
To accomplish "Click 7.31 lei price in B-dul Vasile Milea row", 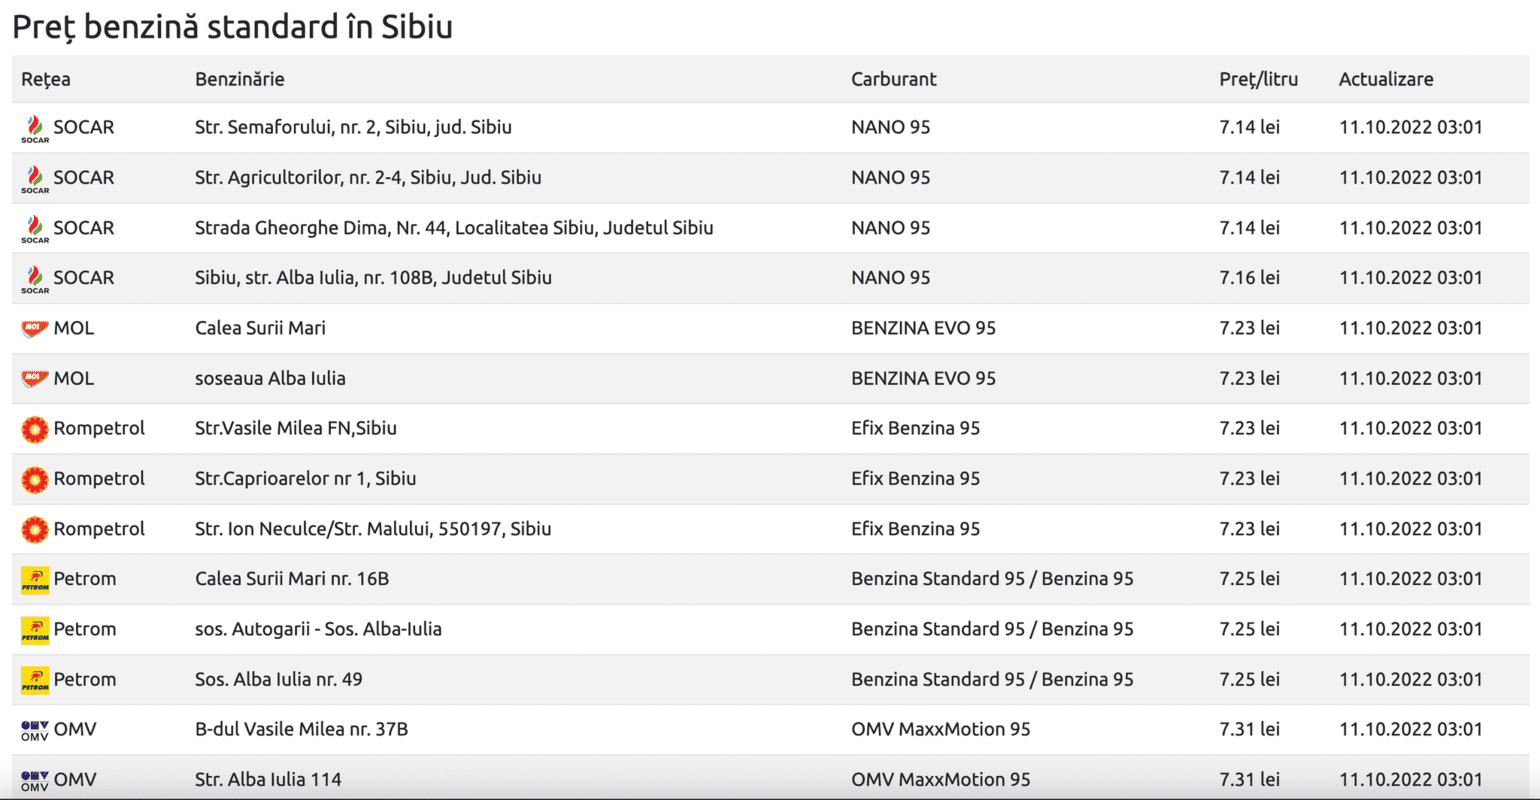I will [x=1249, y=729].
